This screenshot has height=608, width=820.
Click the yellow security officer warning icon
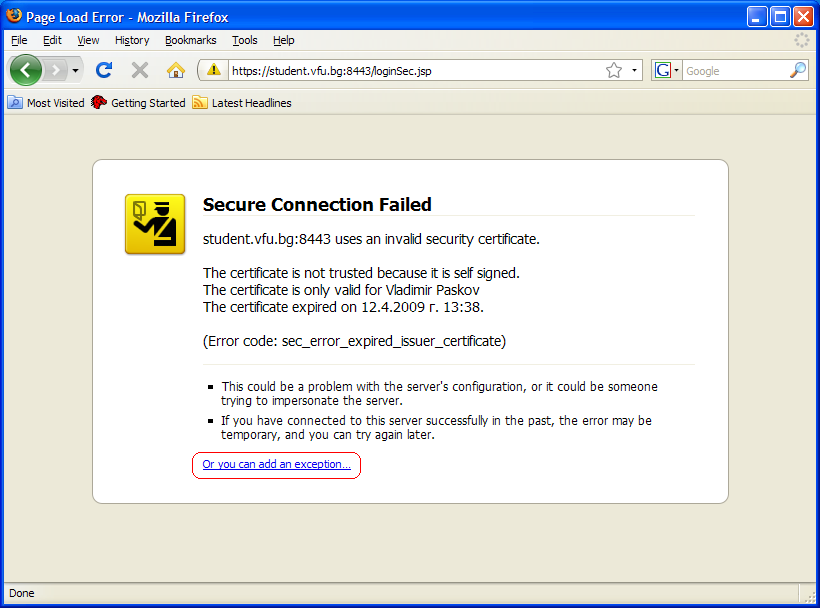point(155,224)
